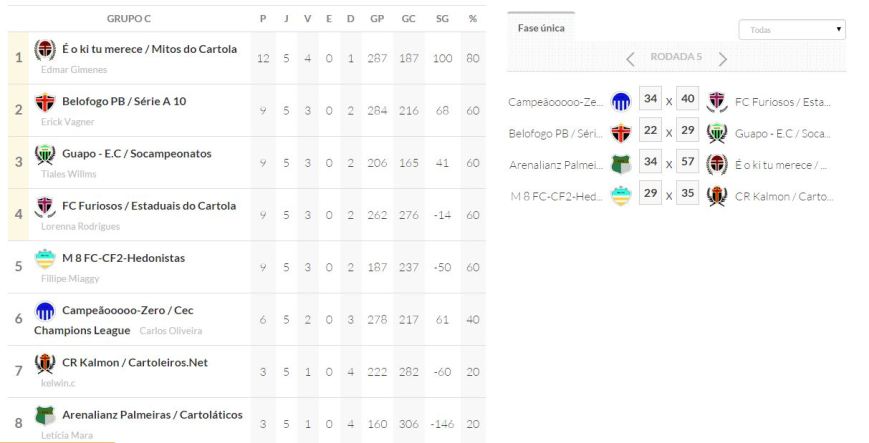Click the Arenalianz Palmeiras green crest in standings
This screenshot has width=869, height=443.
point(45,414)
